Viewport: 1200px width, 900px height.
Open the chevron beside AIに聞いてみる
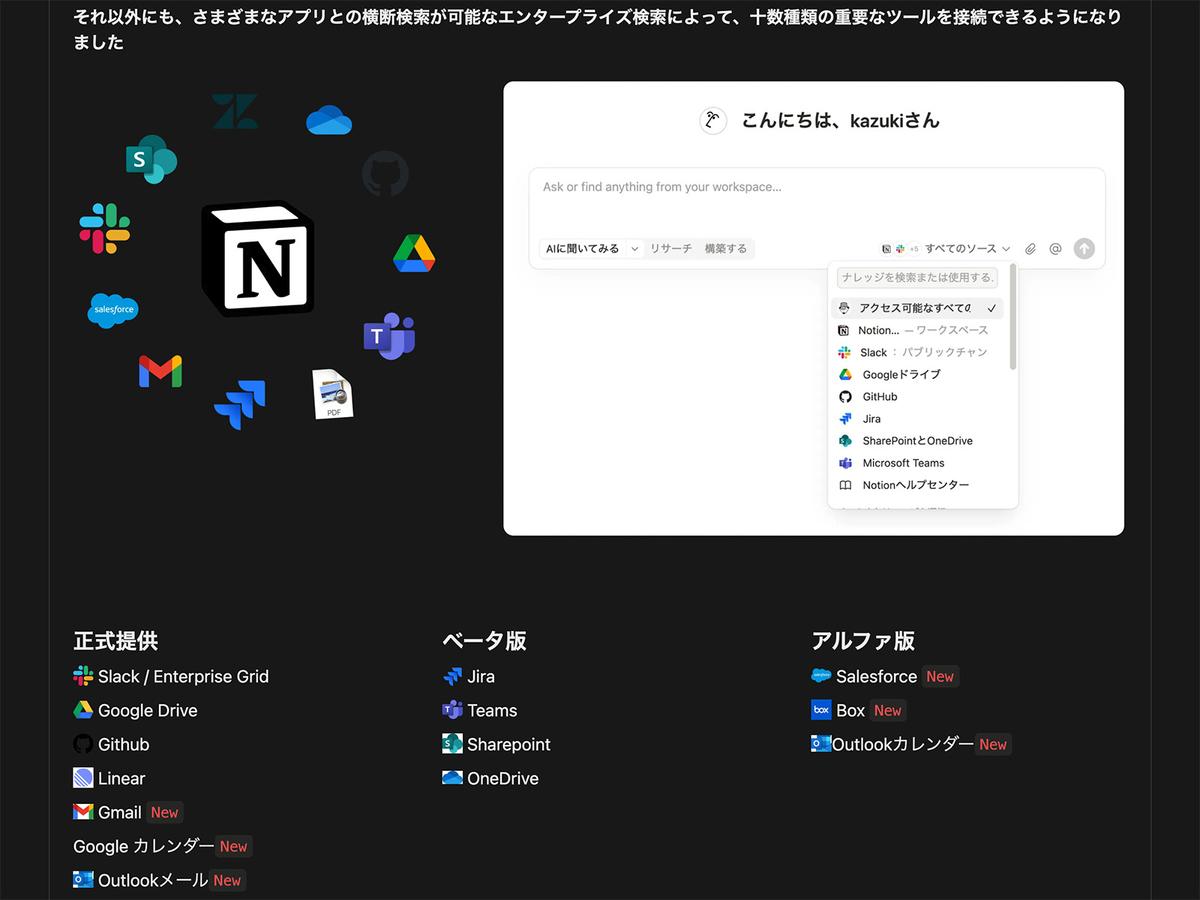(x=634, y=249)
